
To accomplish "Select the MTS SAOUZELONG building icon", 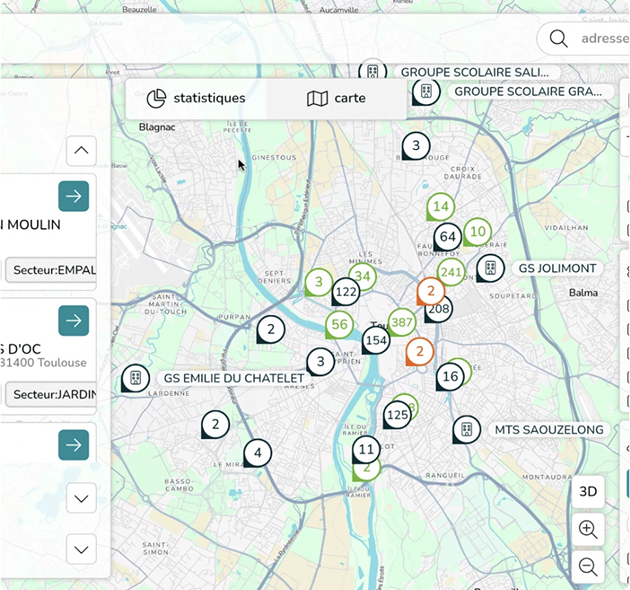I will (465, 430).
